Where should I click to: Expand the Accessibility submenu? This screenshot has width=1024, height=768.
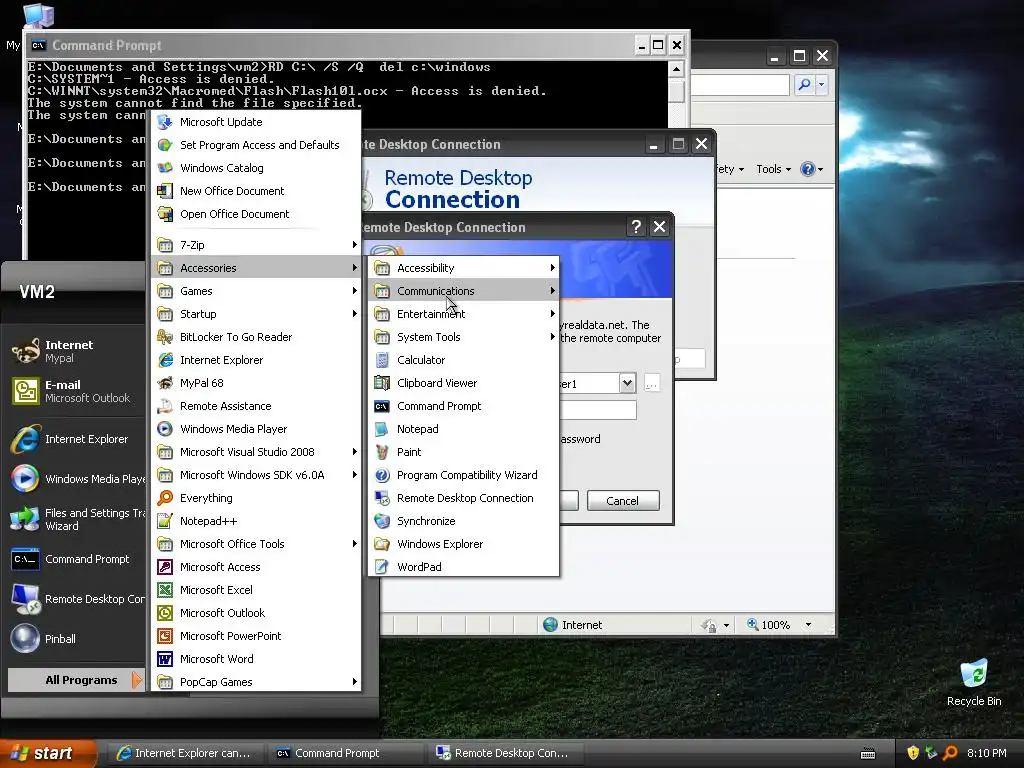pos(464,268)
